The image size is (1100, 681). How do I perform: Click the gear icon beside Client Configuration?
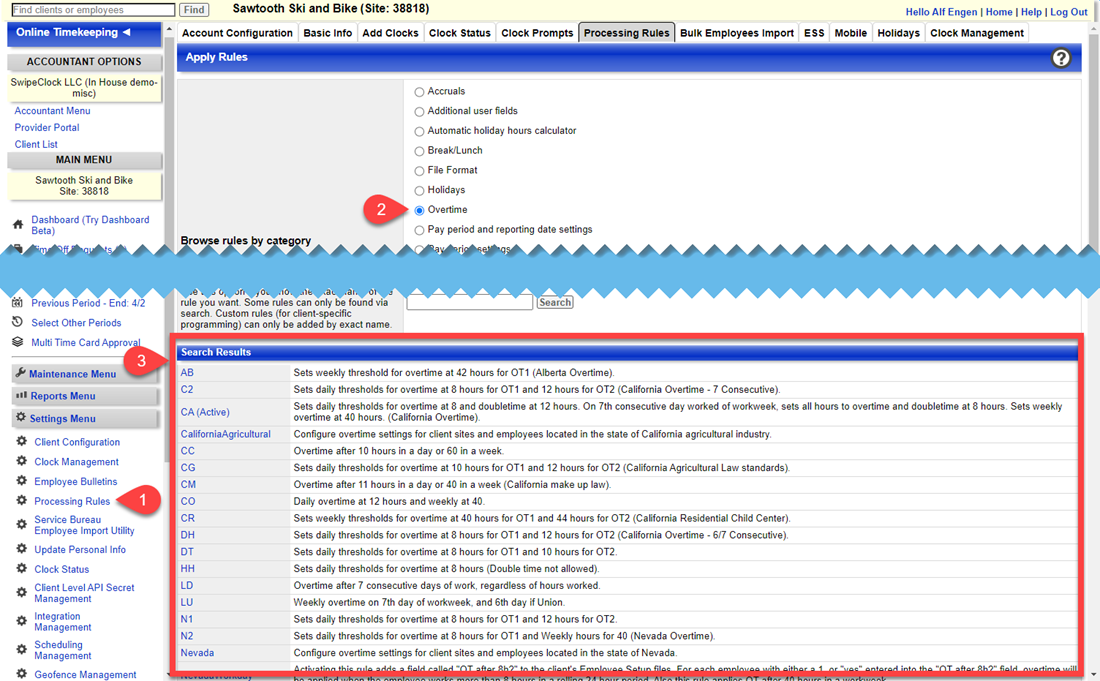click(21, 441)
